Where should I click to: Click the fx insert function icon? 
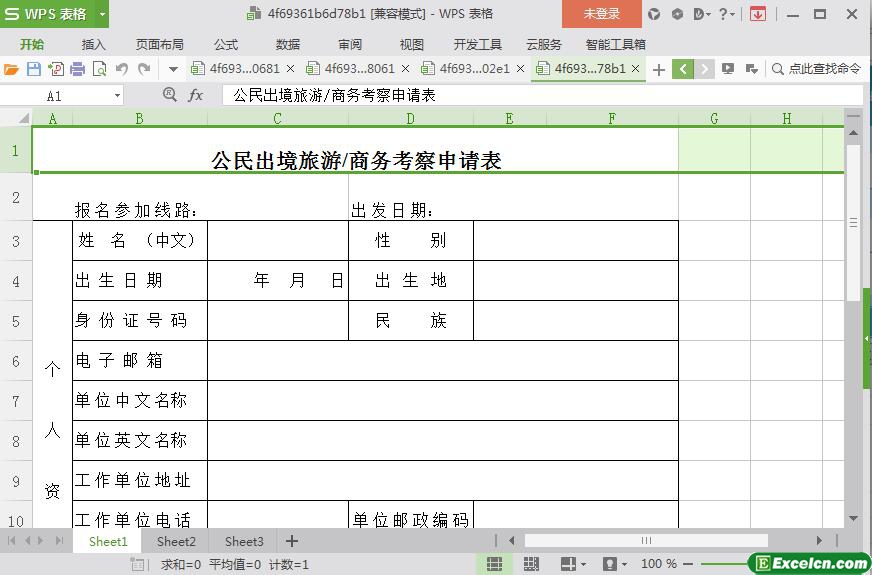point(196,95)
